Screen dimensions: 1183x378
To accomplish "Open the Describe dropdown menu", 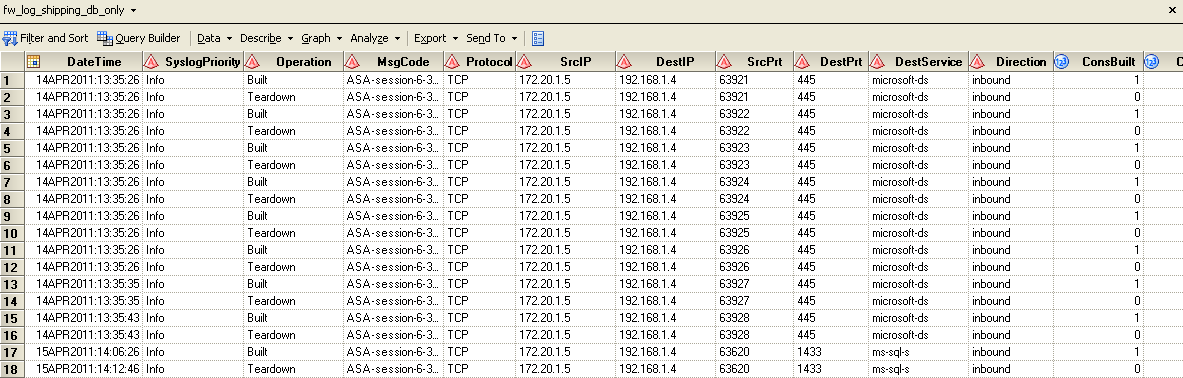I will (x=266, y=38).
